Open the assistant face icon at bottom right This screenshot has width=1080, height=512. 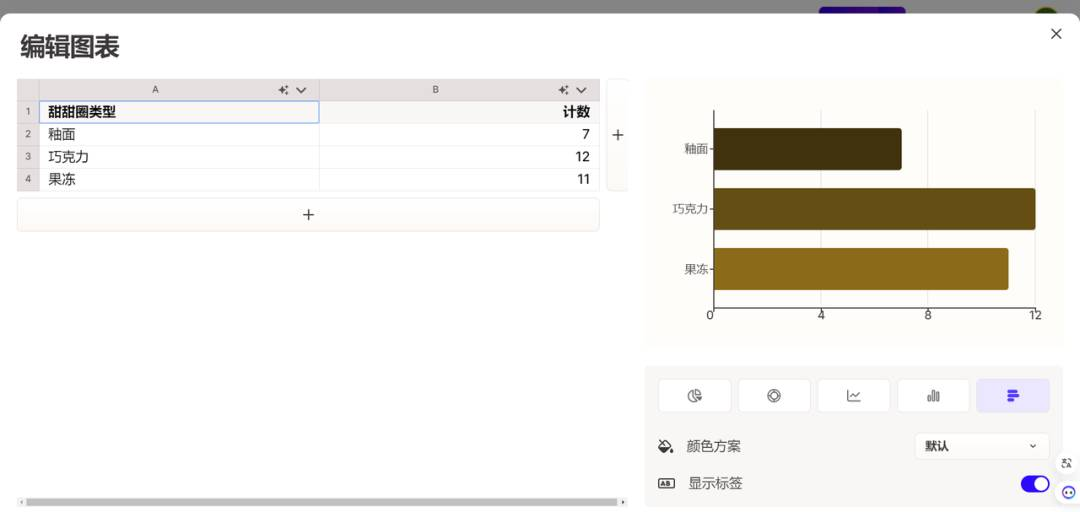[1068, 492]
